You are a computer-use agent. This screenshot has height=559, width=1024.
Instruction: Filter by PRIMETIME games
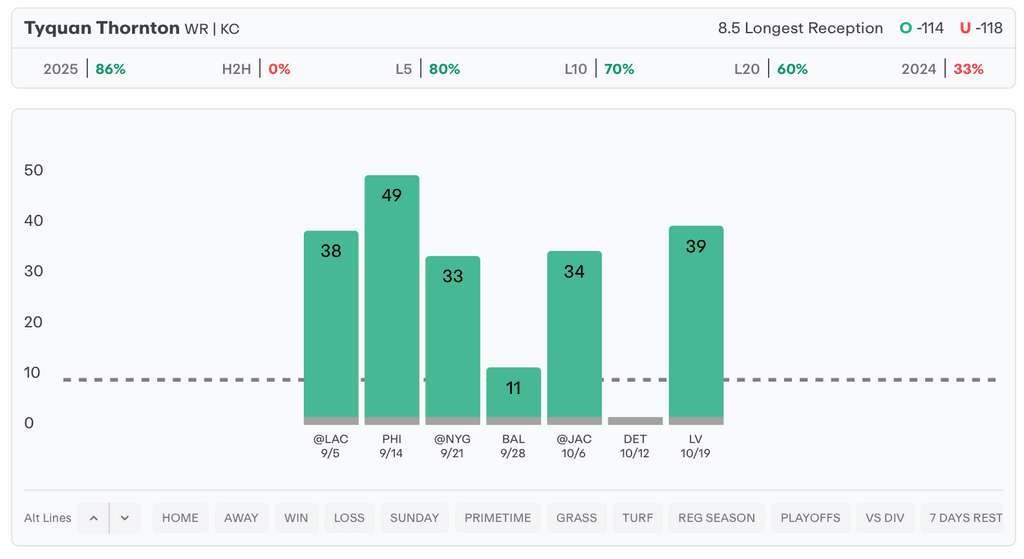click(x=498, y=518)
